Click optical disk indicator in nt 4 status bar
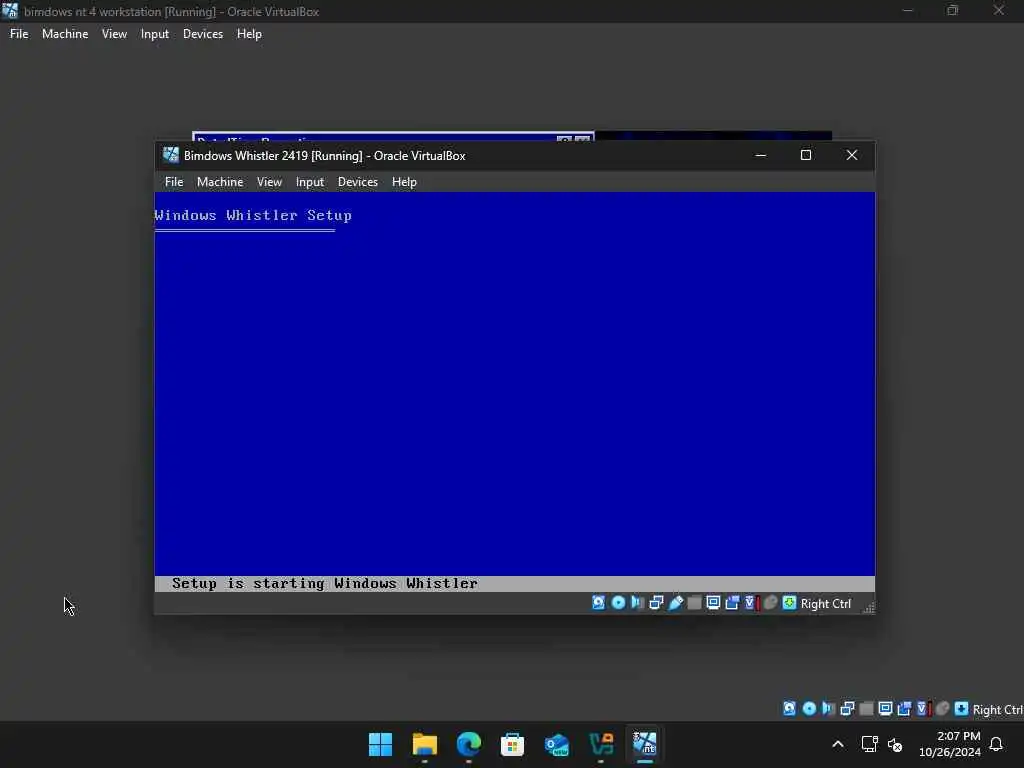 pyautogui.click(x=809, y=709)
